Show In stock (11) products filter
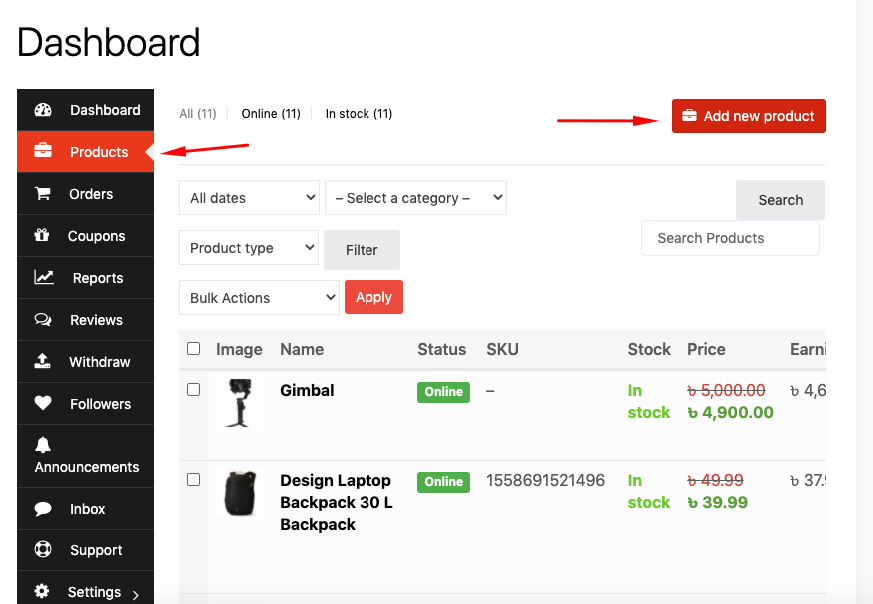873x604 pixels. (359, 114)
